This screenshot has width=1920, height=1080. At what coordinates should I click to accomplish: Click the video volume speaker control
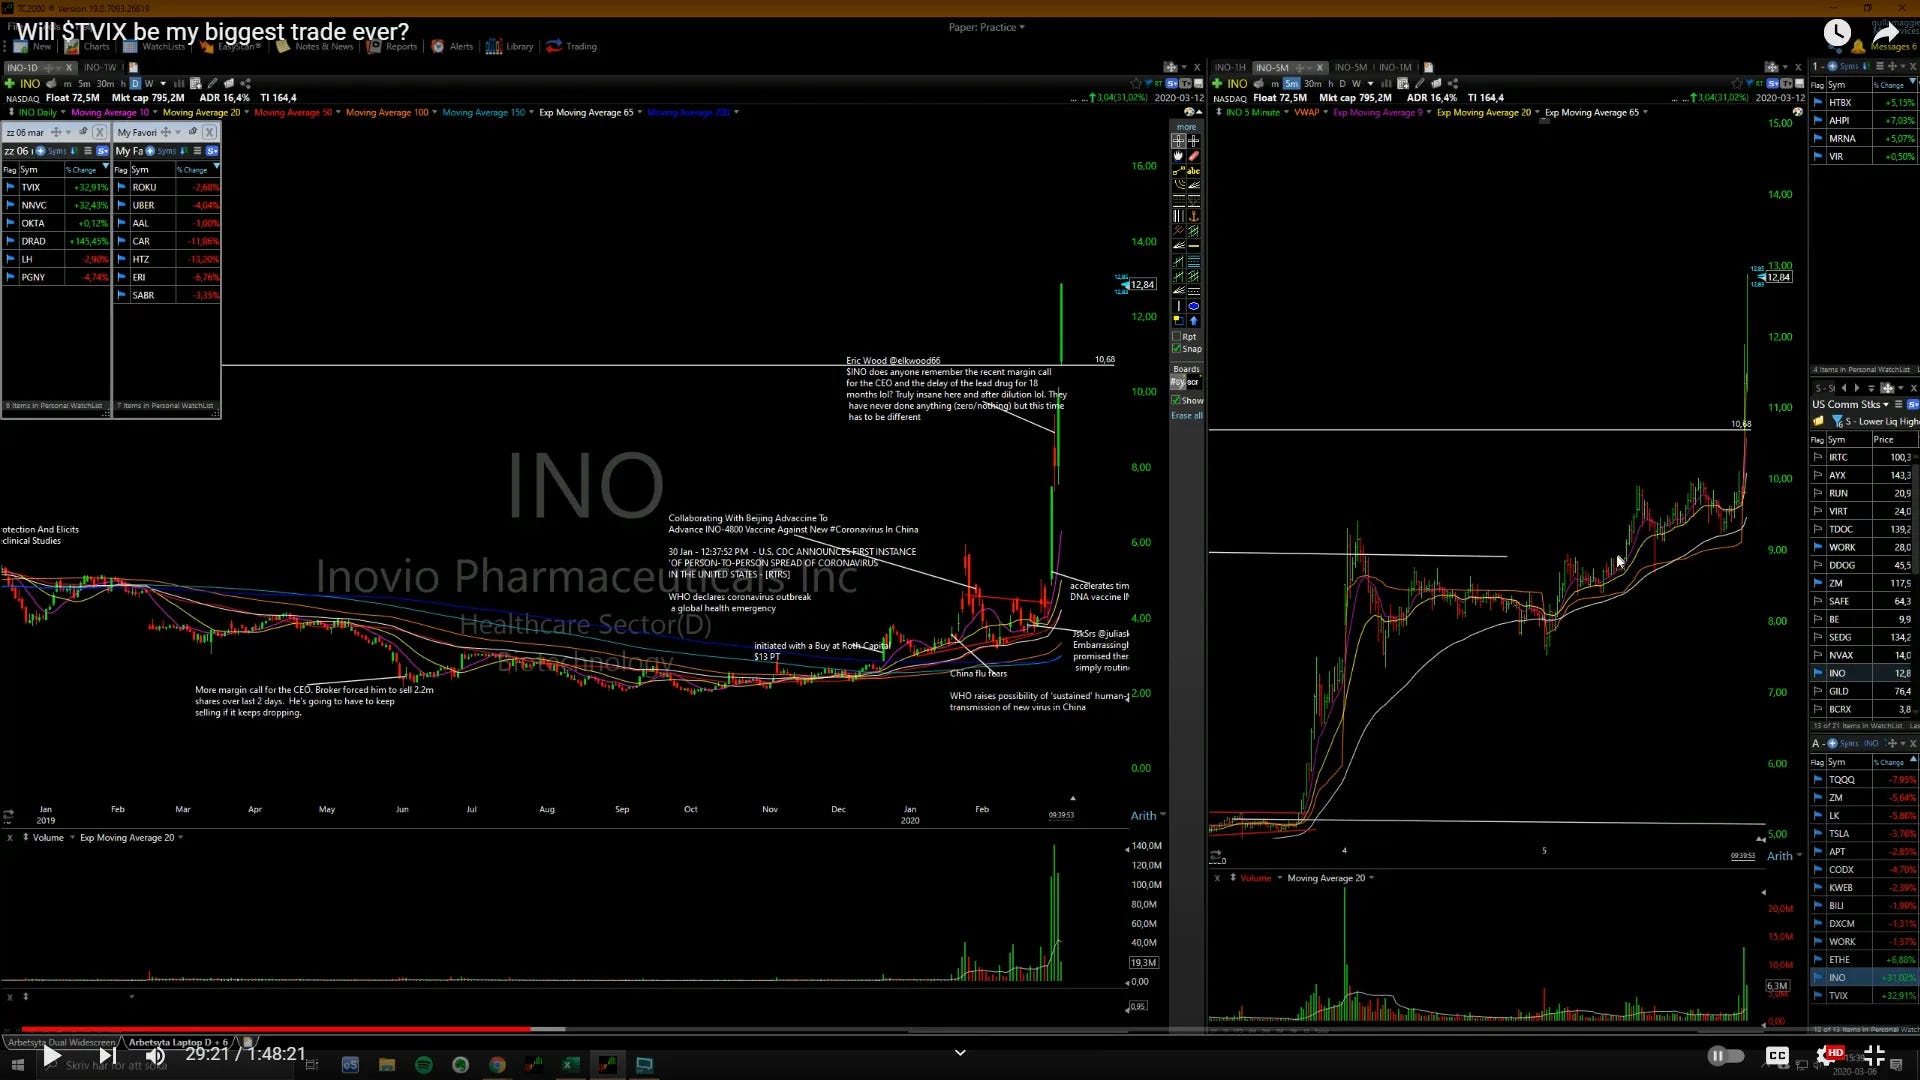click(155, 1056)
